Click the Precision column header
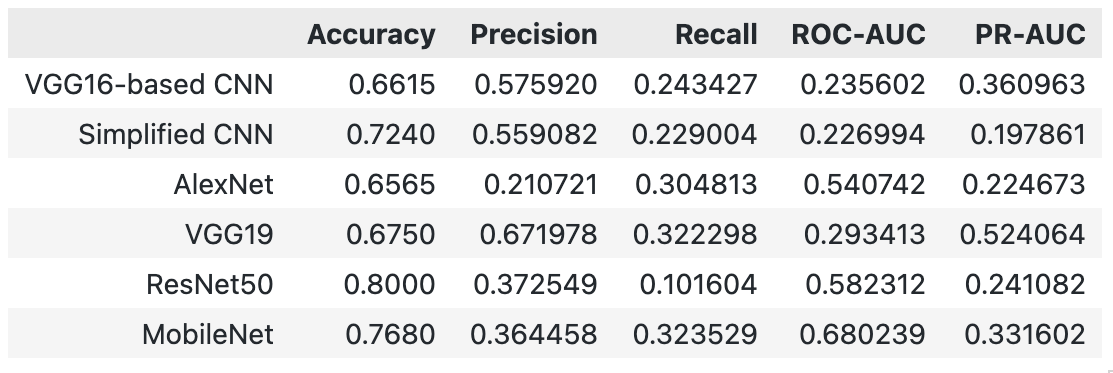This screenshot has width=1113, height=373. (534, 34)
